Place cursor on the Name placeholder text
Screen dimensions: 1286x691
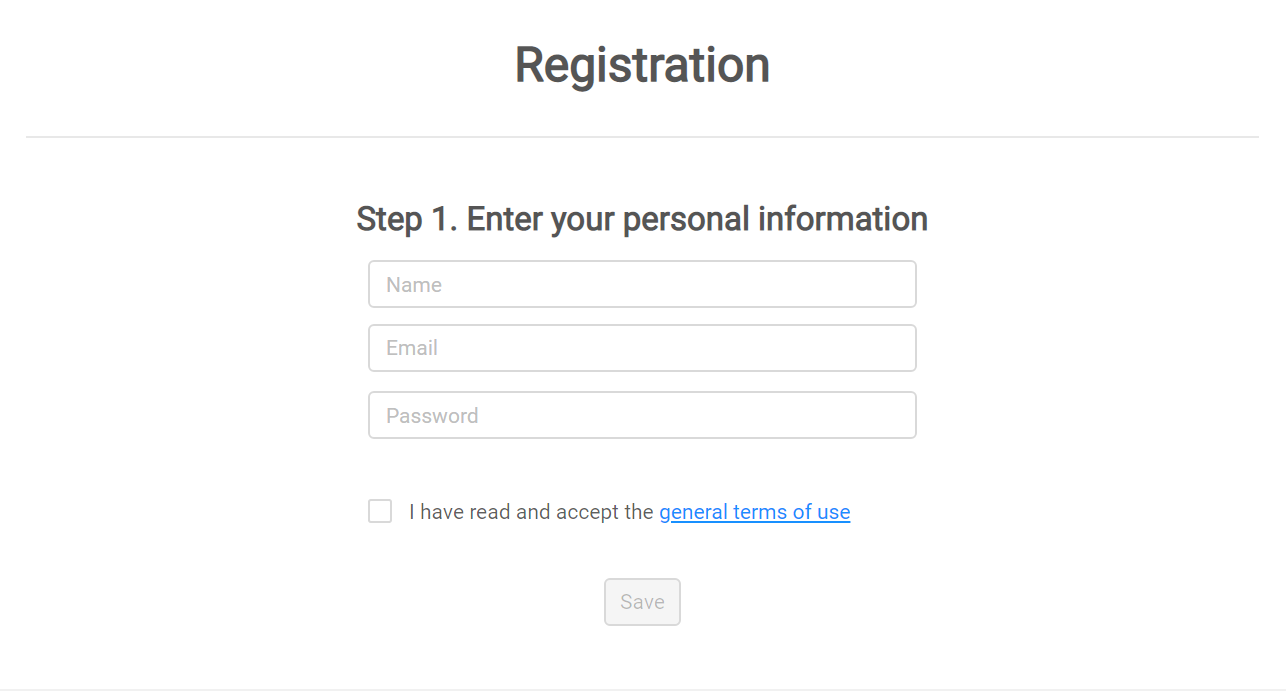tap(414, 285)
